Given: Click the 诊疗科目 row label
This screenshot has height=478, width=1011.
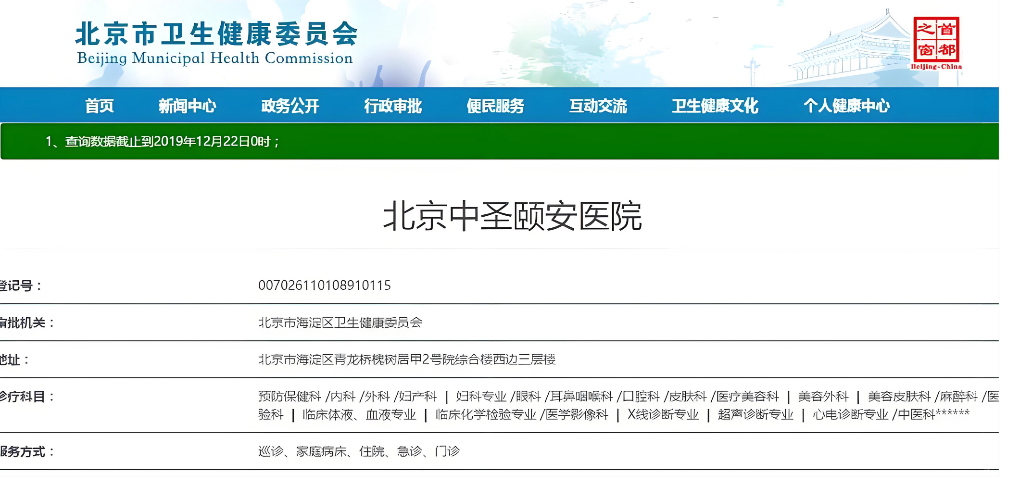Looking at the screenshot, I should pos(25,397).
